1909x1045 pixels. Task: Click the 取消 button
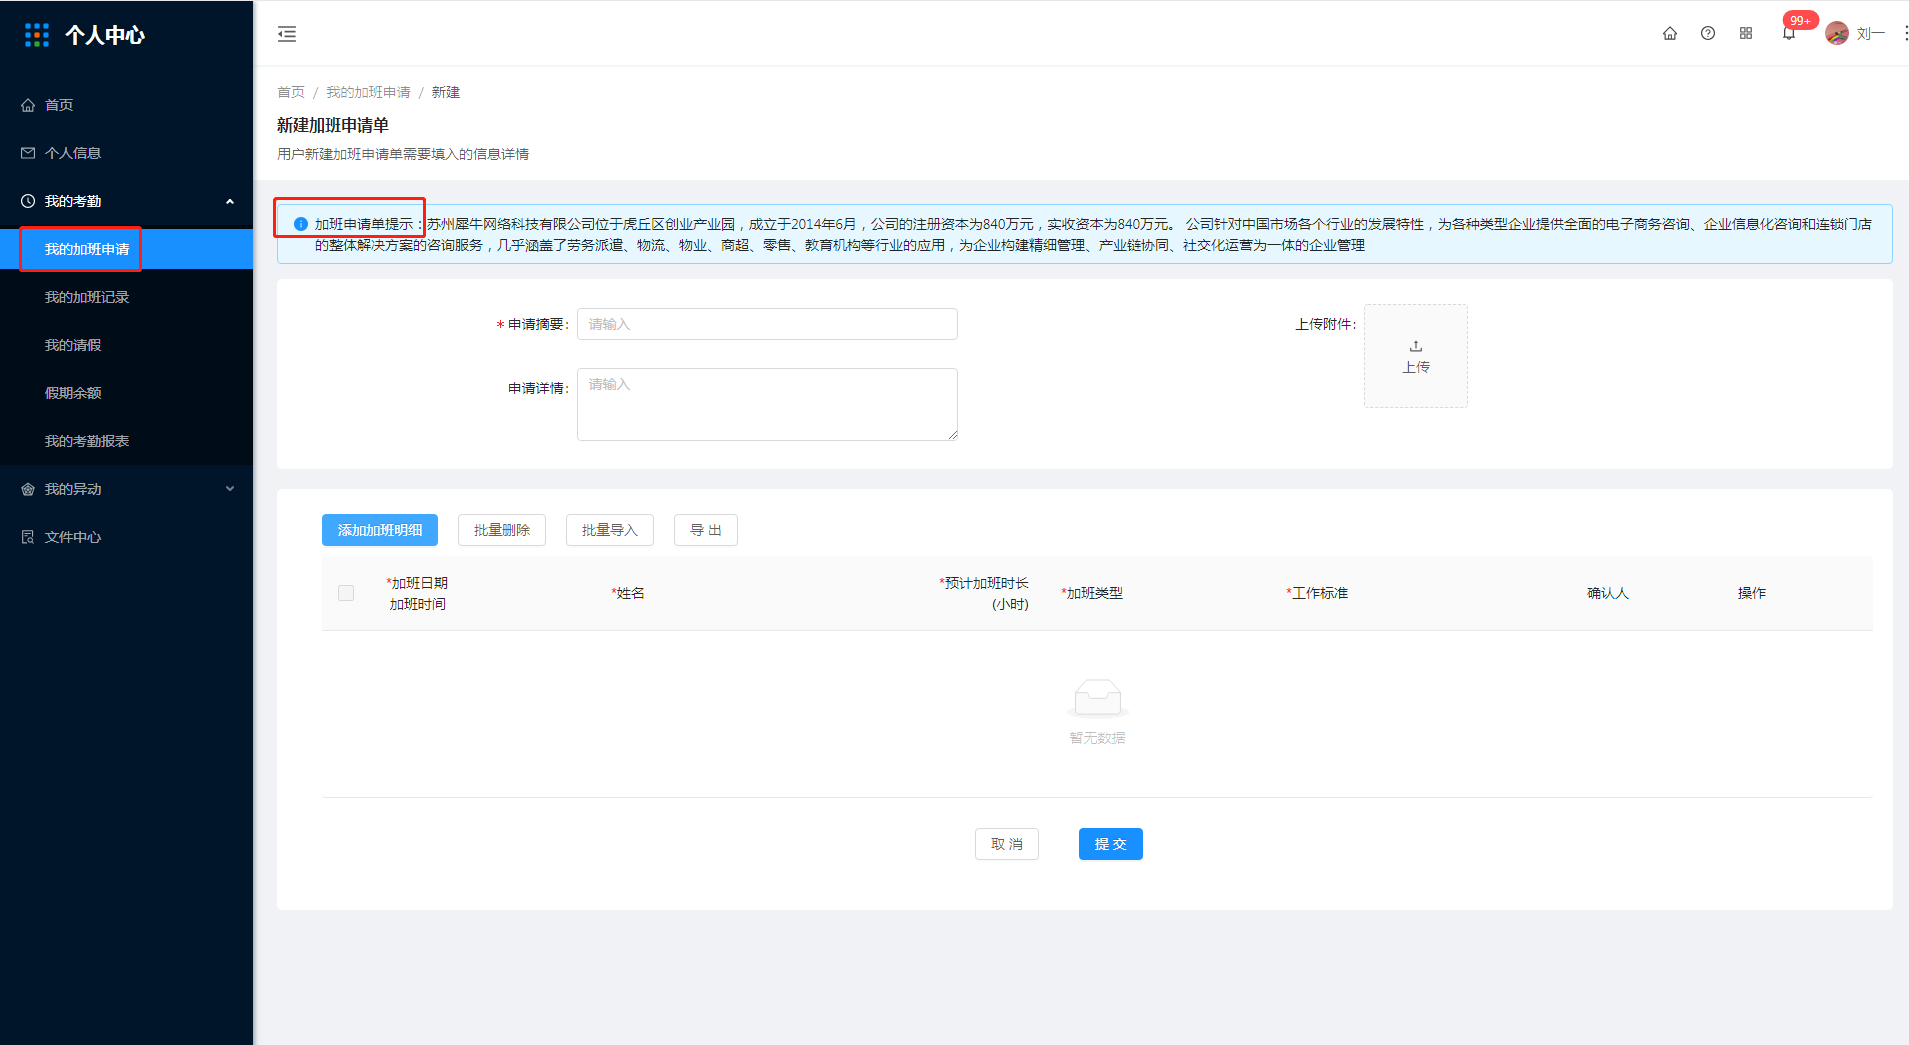tap(1007, 844)
